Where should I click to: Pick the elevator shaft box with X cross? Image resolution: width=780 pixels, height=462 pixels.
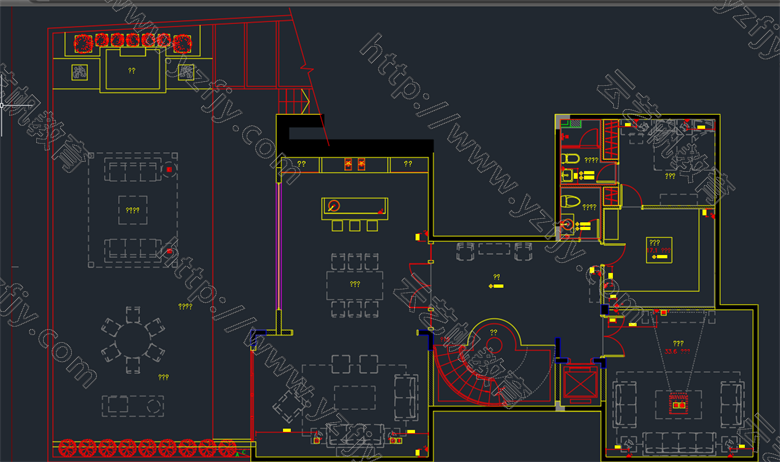[580, 384]
